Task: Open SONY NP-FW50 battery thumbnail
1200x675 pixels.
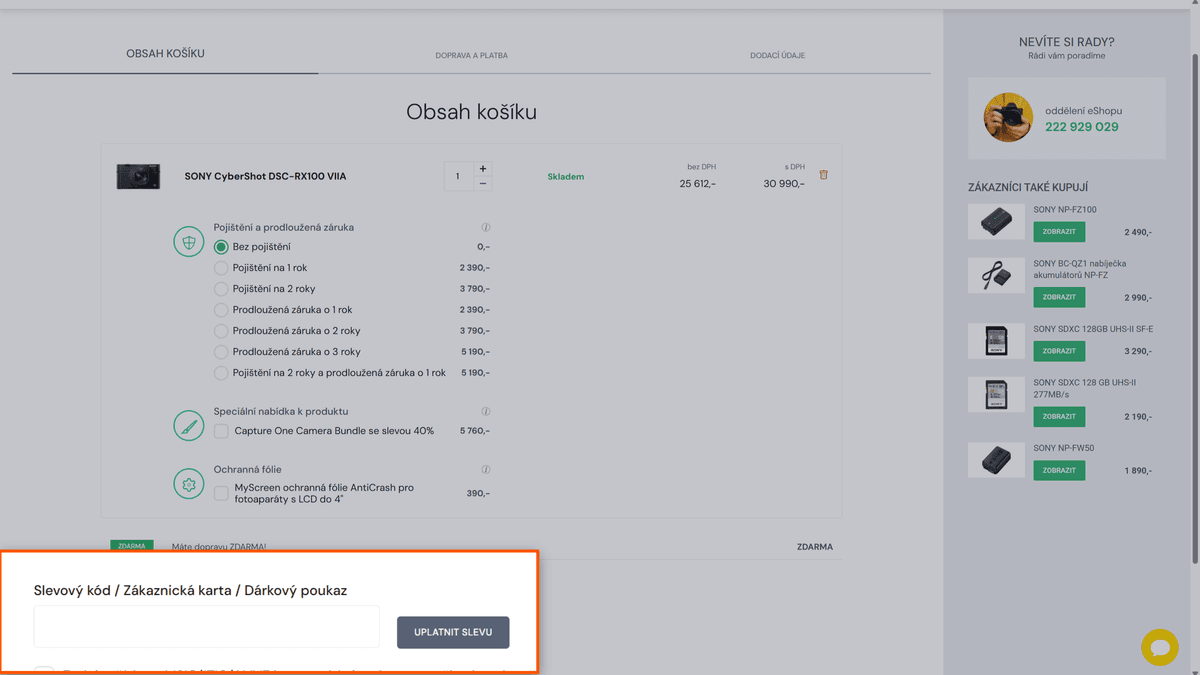Action: click(x=996, y=460)
